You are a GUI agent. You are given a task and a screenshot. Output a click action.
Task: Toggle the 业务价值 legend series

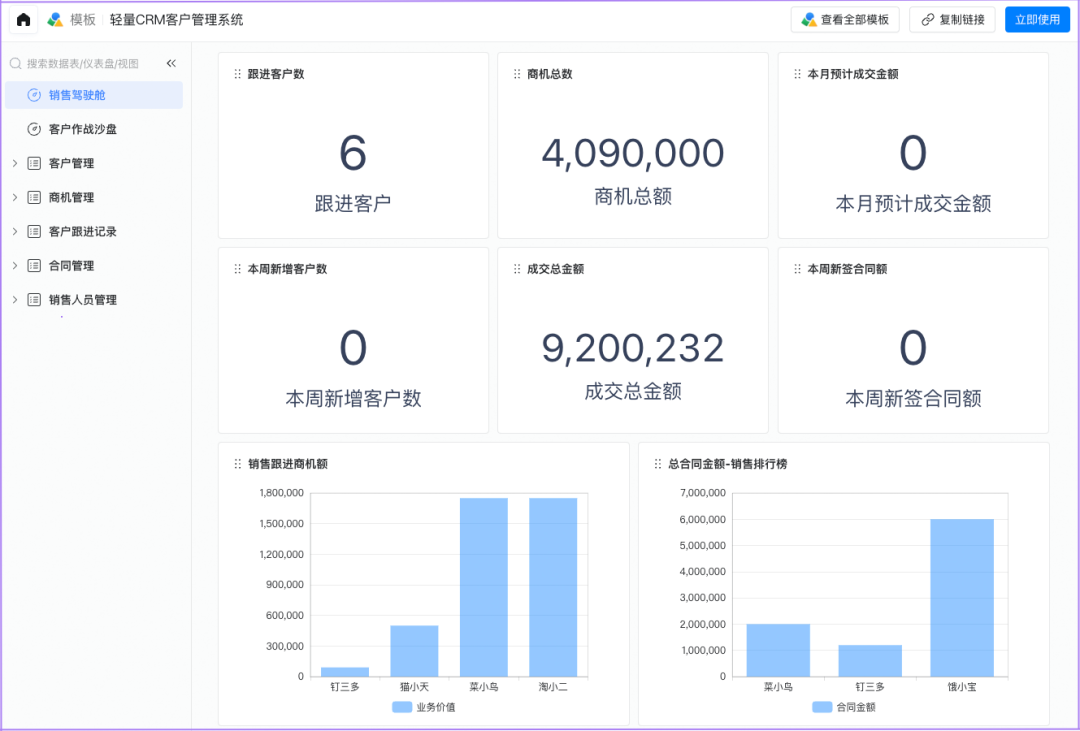[x=423, y=707]
